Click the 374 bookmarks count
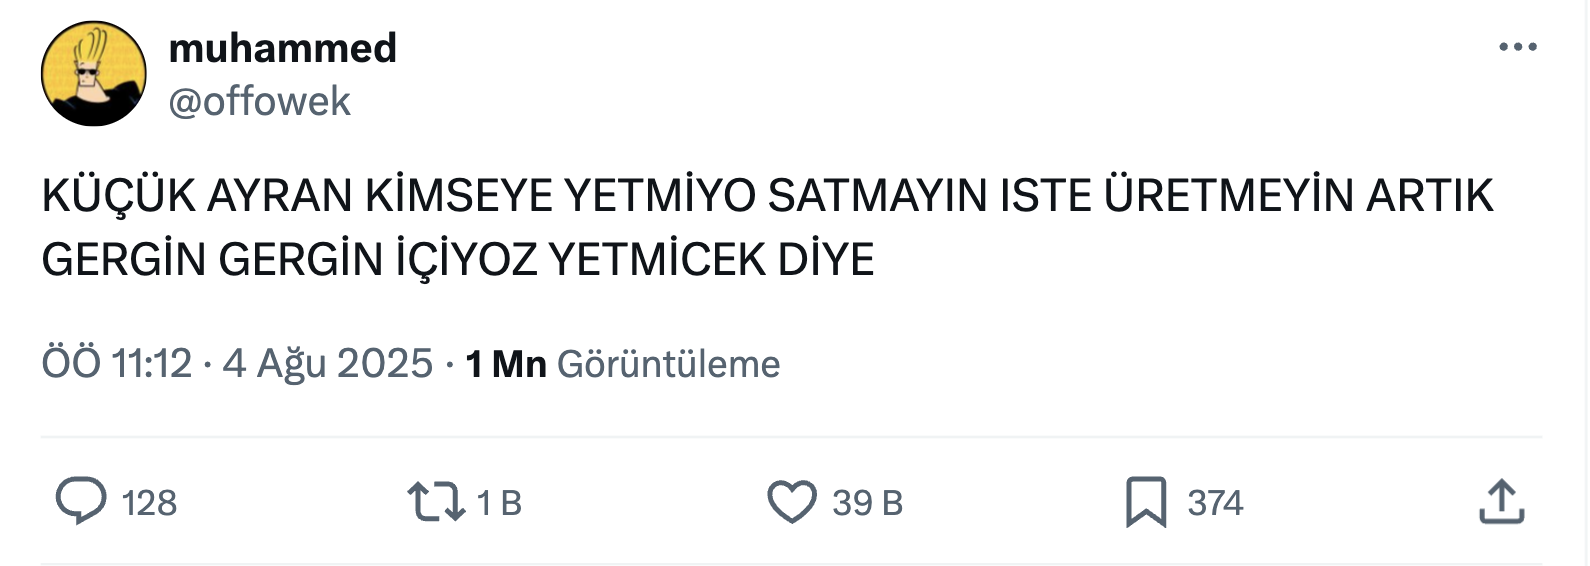The height and width of the screenshot is (566, 1590). click(x=1216, y=503)
